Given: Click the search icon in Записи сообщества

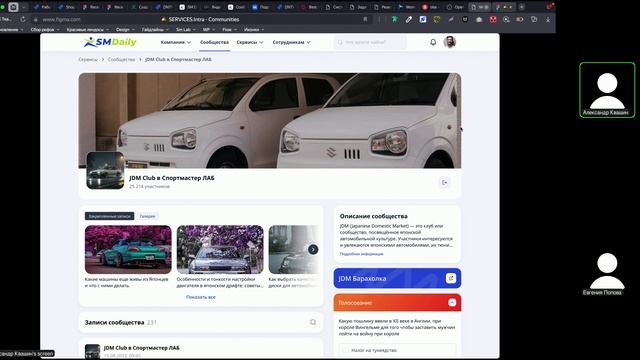Looking at the screenshot, I should pyautogui.click(x=313, y=322).
